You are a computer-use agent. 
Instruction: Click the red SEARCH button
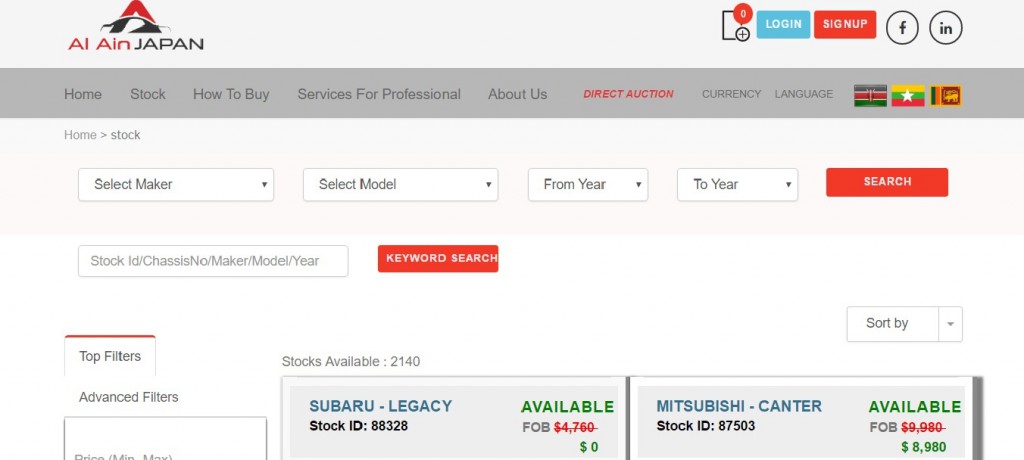(887, 182)
